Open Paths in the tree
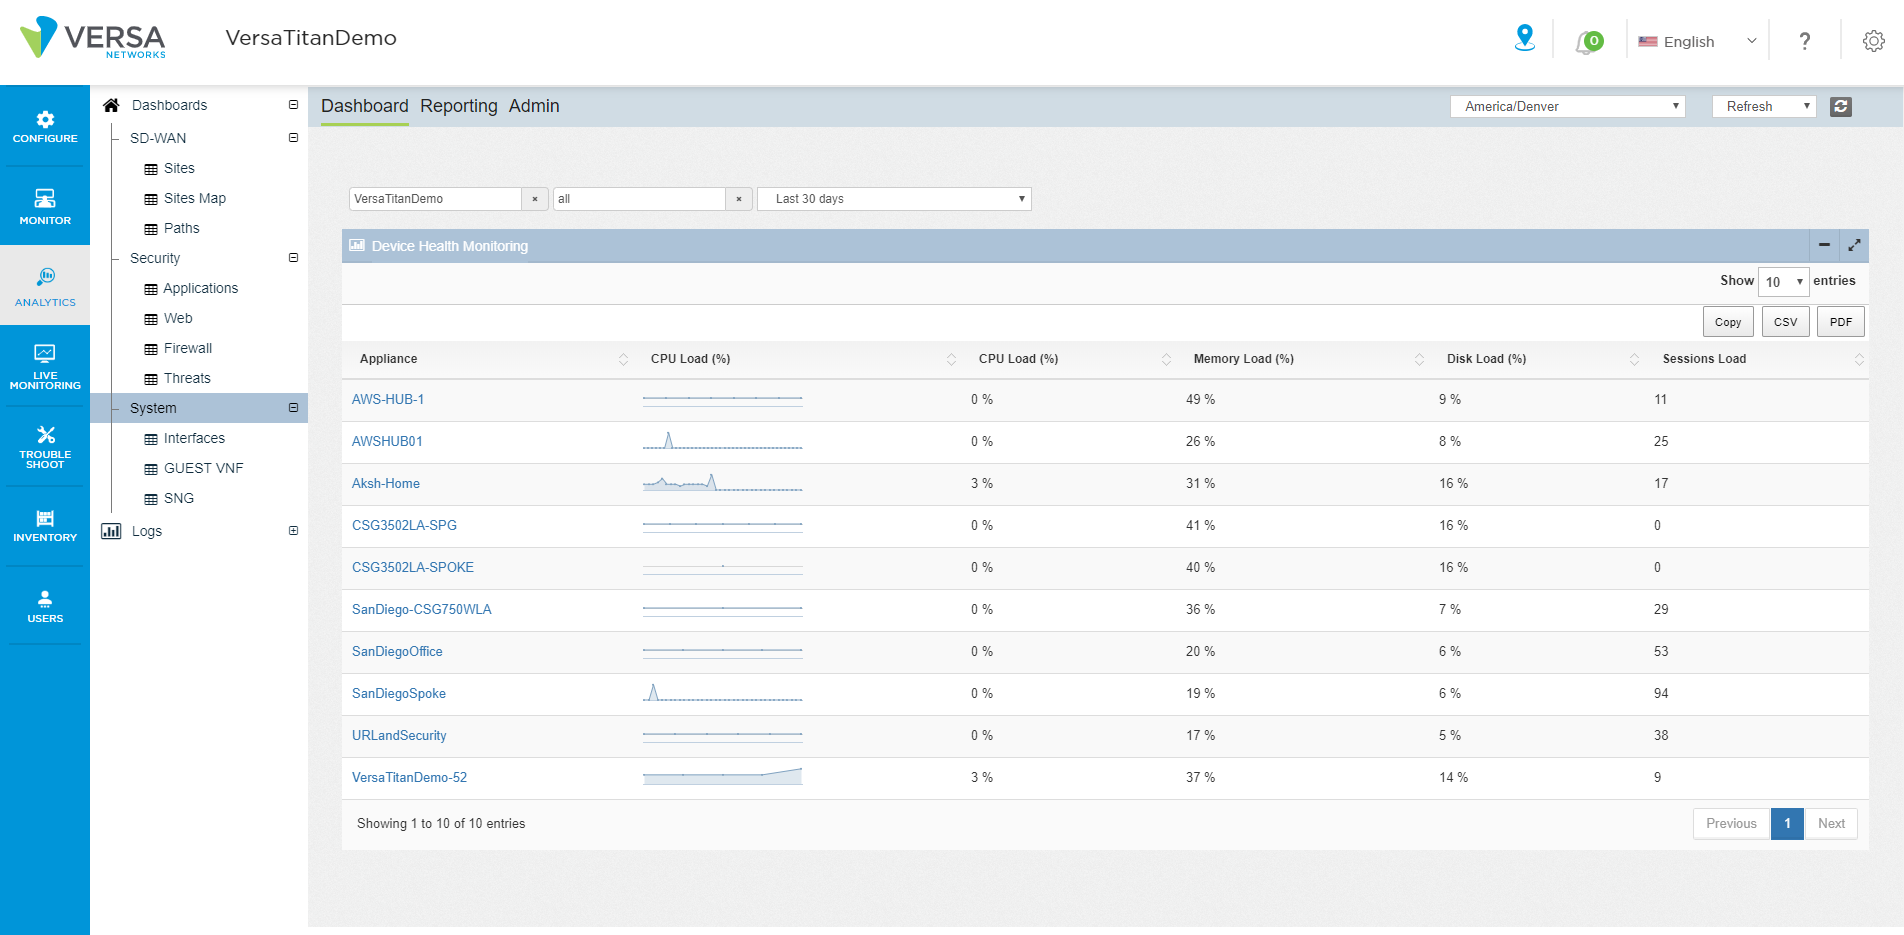This screenshot has width=1904, height=935. click(182, 228)
